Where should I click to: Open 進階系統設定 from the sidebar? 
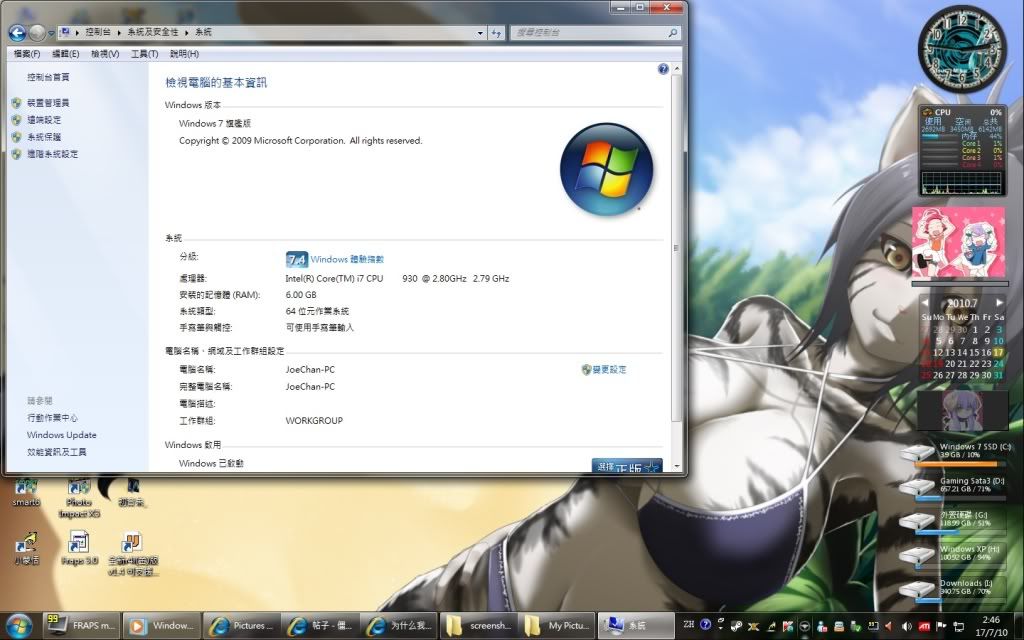53,153
